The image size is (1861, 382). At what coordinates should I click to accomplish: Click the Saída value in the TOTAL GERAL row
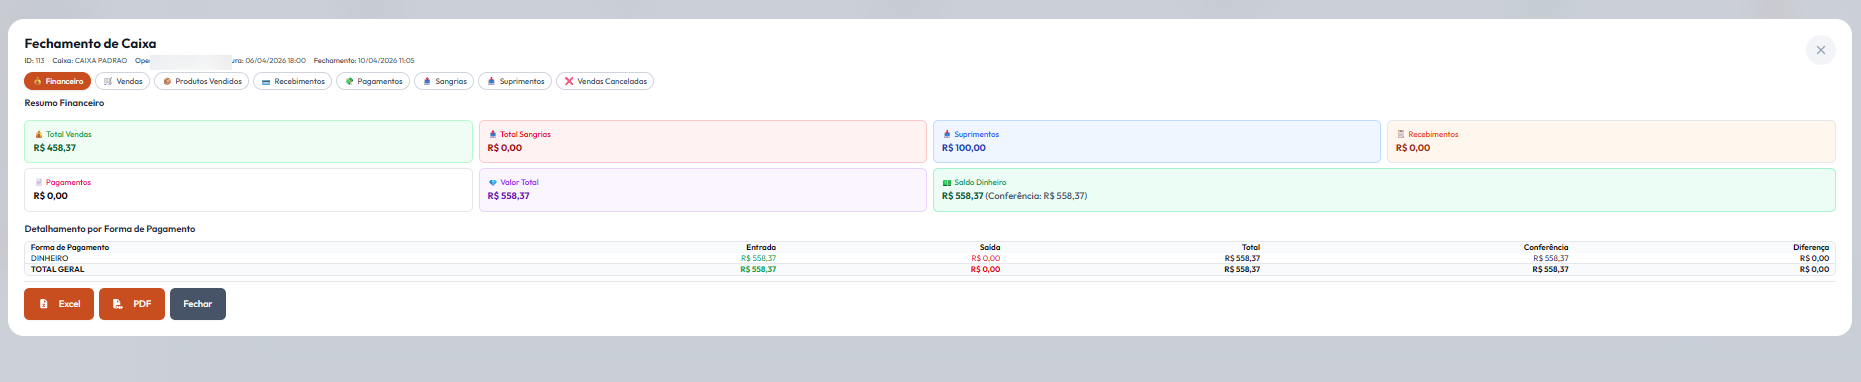click(985, 269)
